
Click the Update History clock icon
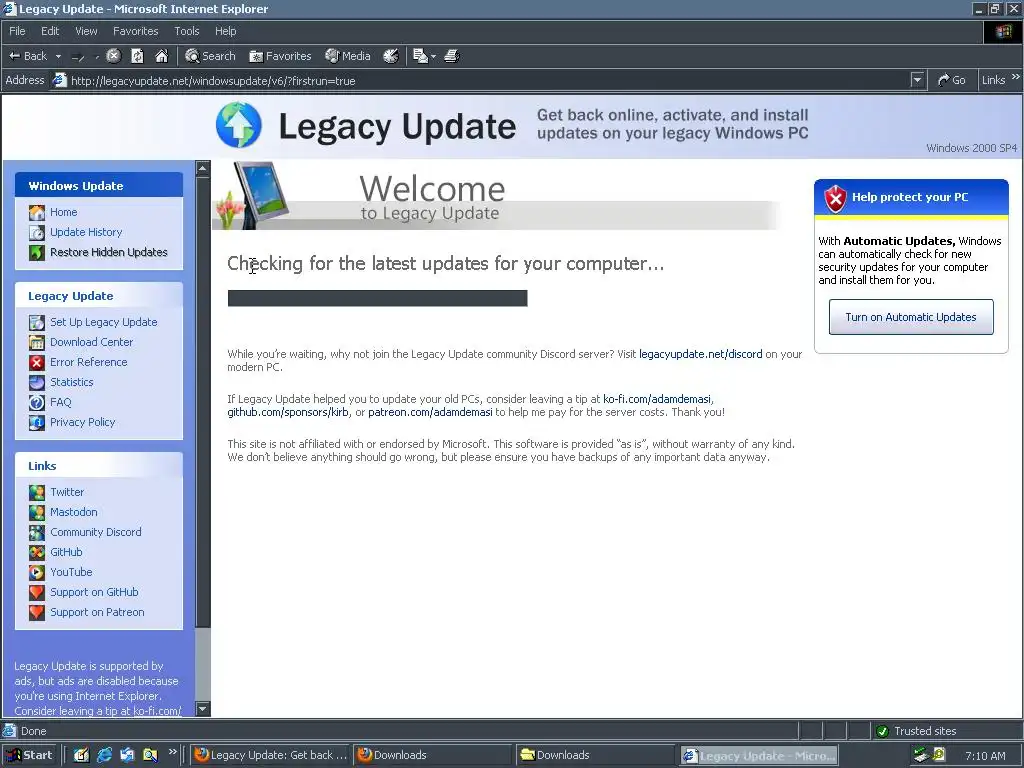point(37,232)
